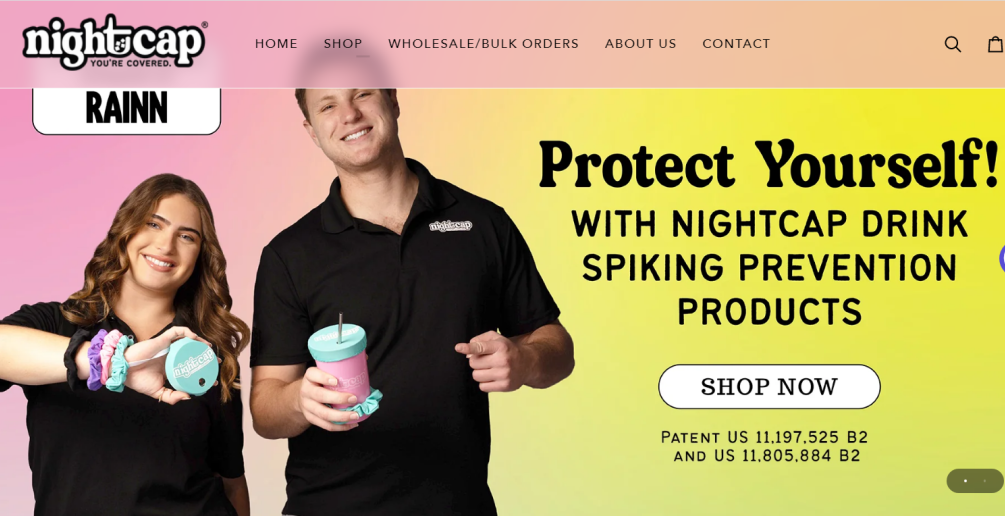Click the Protect Yourself! headline

click(x=768, y=164)
